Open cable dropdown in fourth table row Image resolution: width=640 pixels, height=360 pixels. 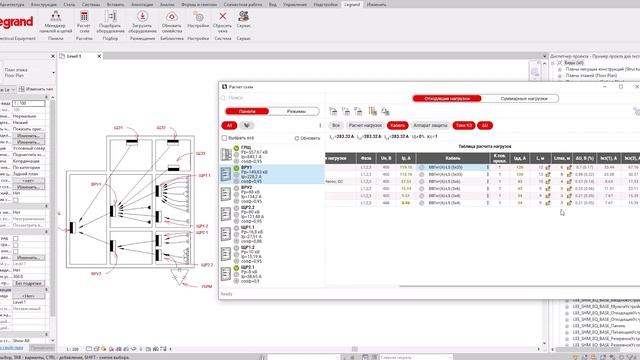pos(487,189)
